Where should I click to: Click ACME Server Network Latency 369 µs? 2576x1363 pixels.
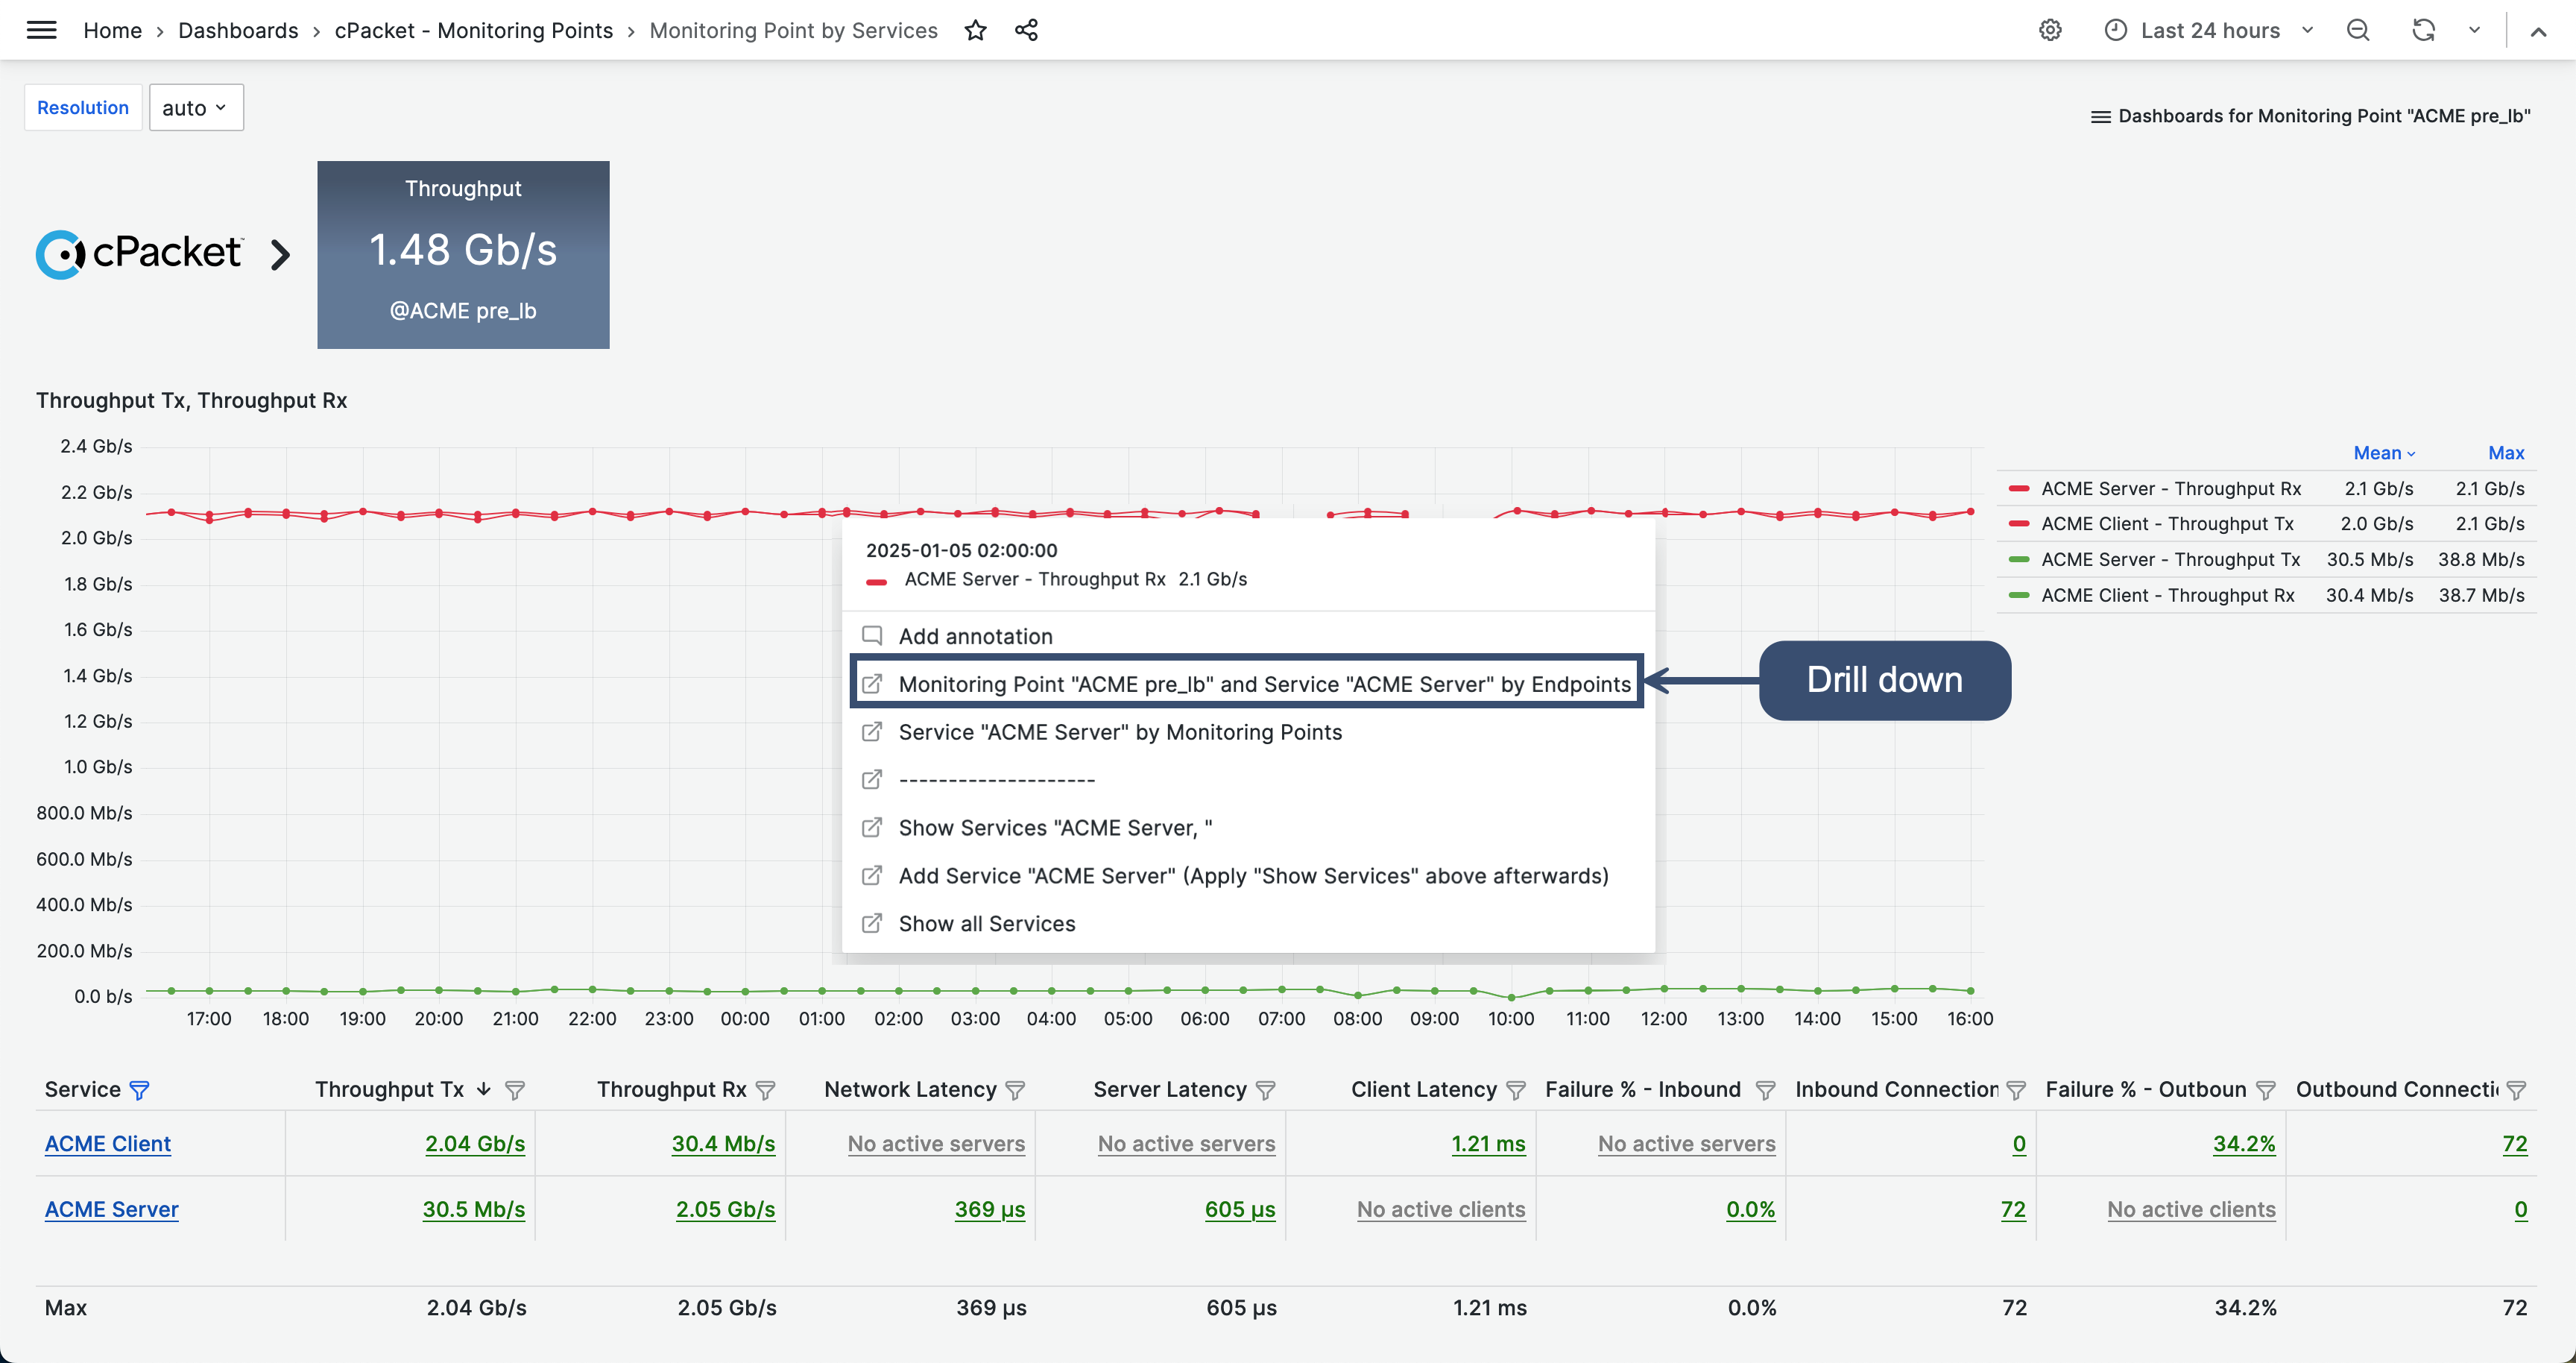click(990, 1209)
